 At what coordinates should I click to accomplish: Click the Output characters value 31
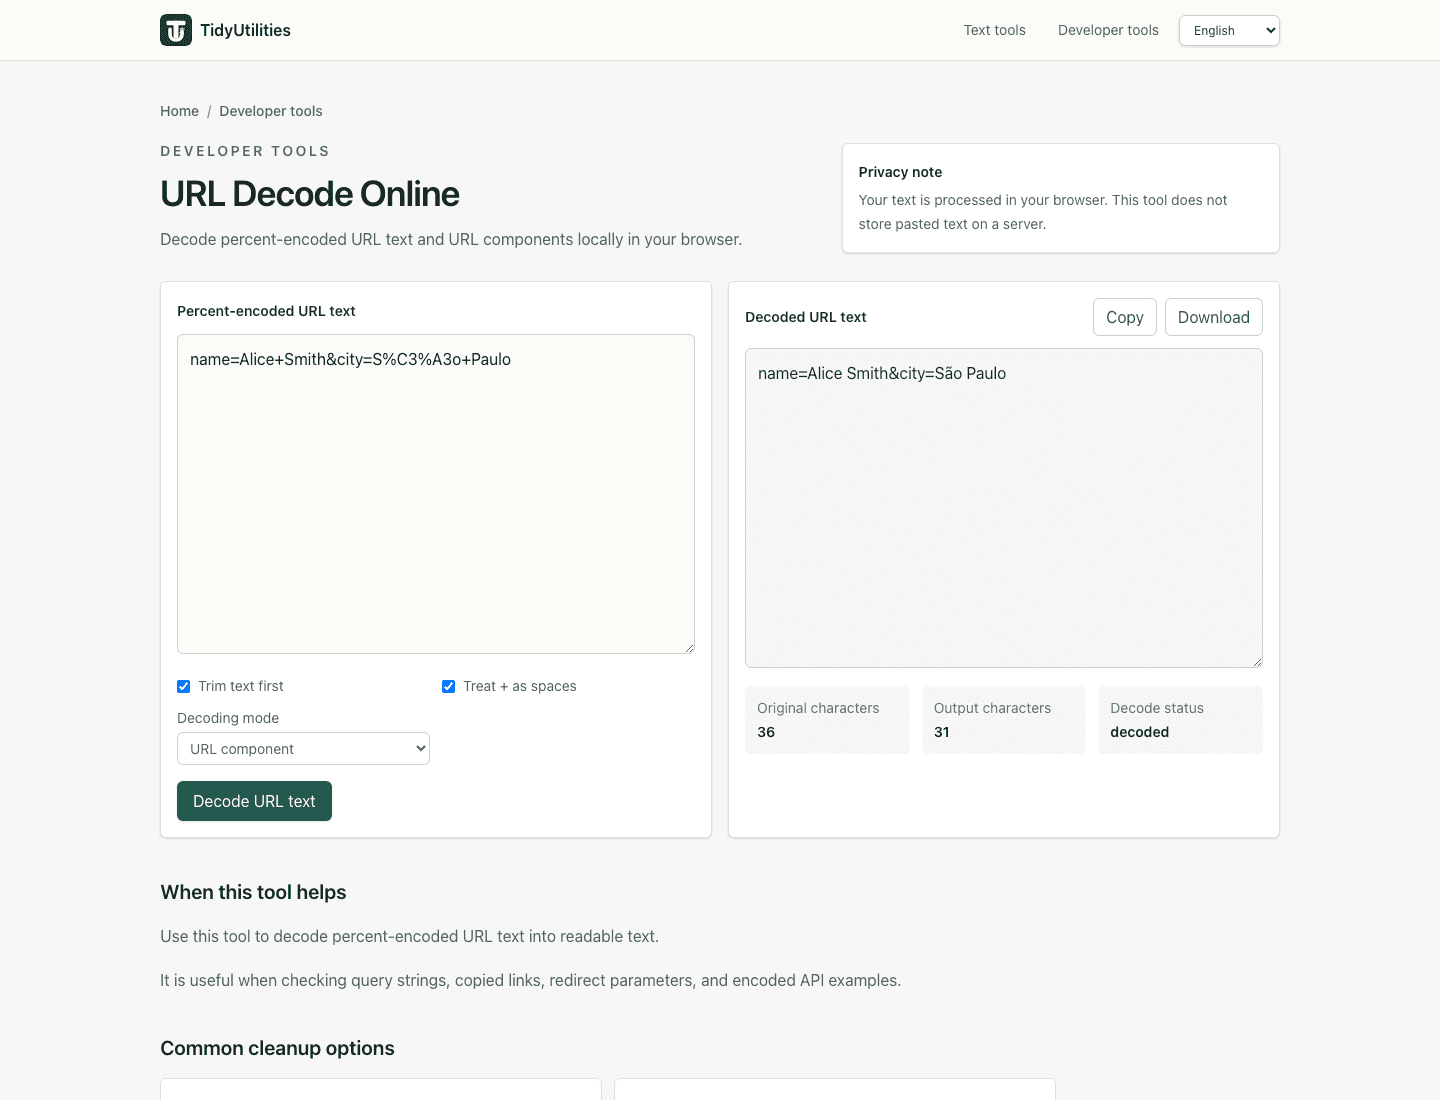tap(942, 732)
